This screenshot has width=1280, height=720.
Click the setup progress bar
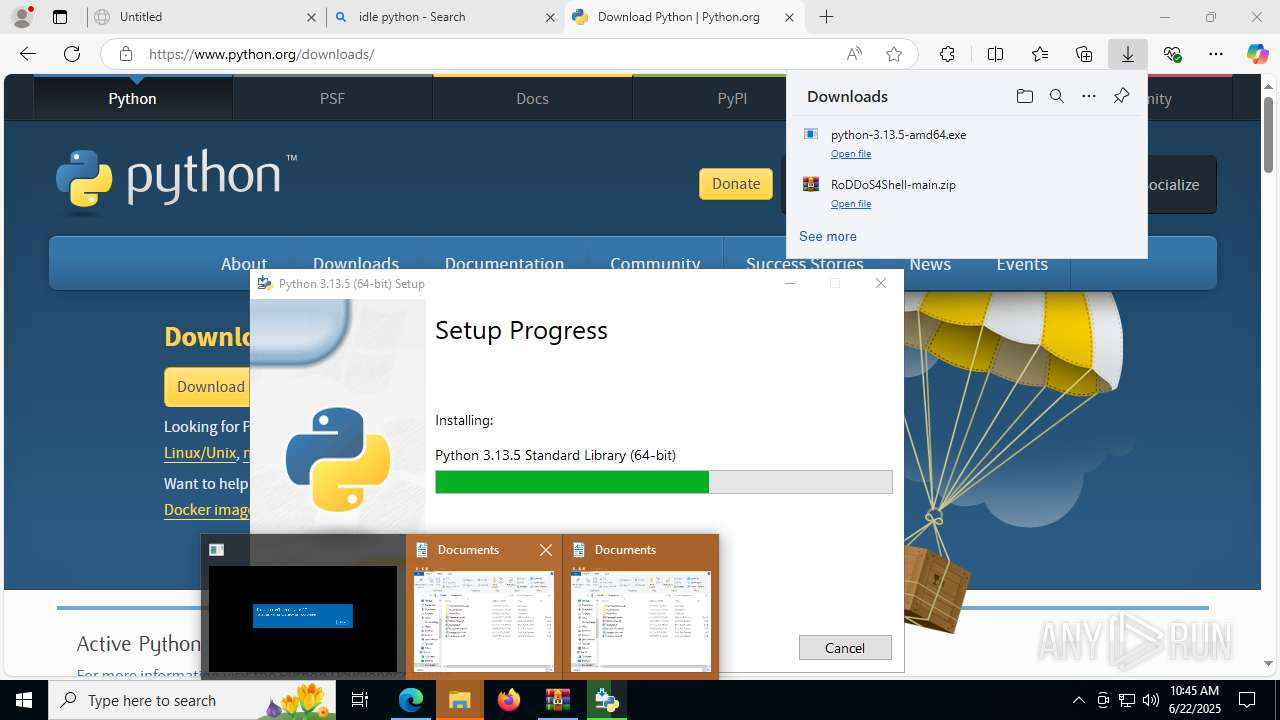click(664, 482)
